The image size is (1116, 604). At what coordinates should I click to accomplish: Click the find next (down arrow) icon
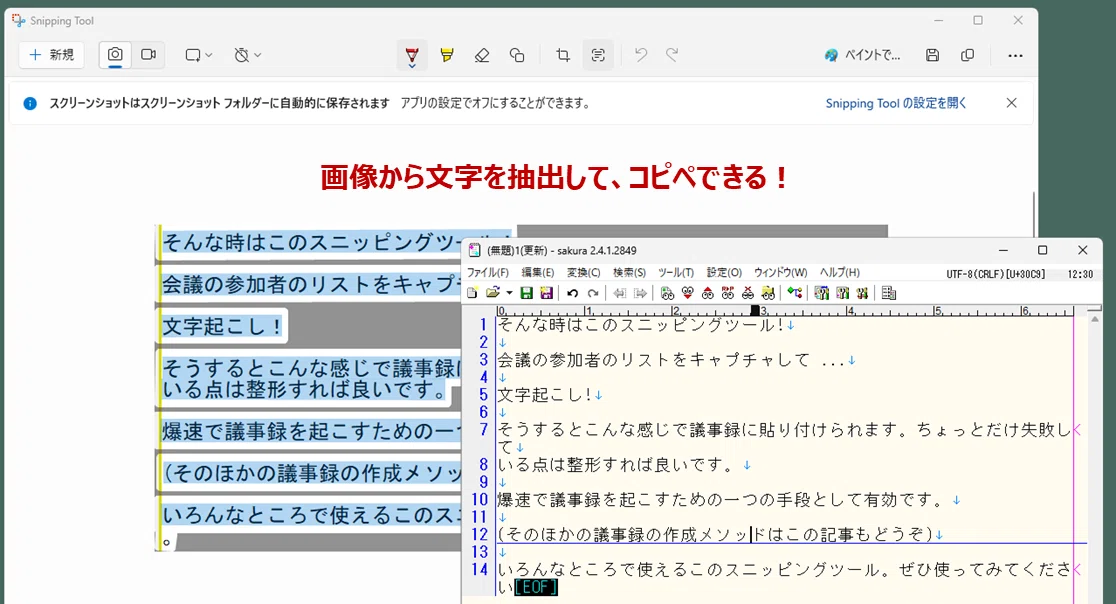point(687,293)
